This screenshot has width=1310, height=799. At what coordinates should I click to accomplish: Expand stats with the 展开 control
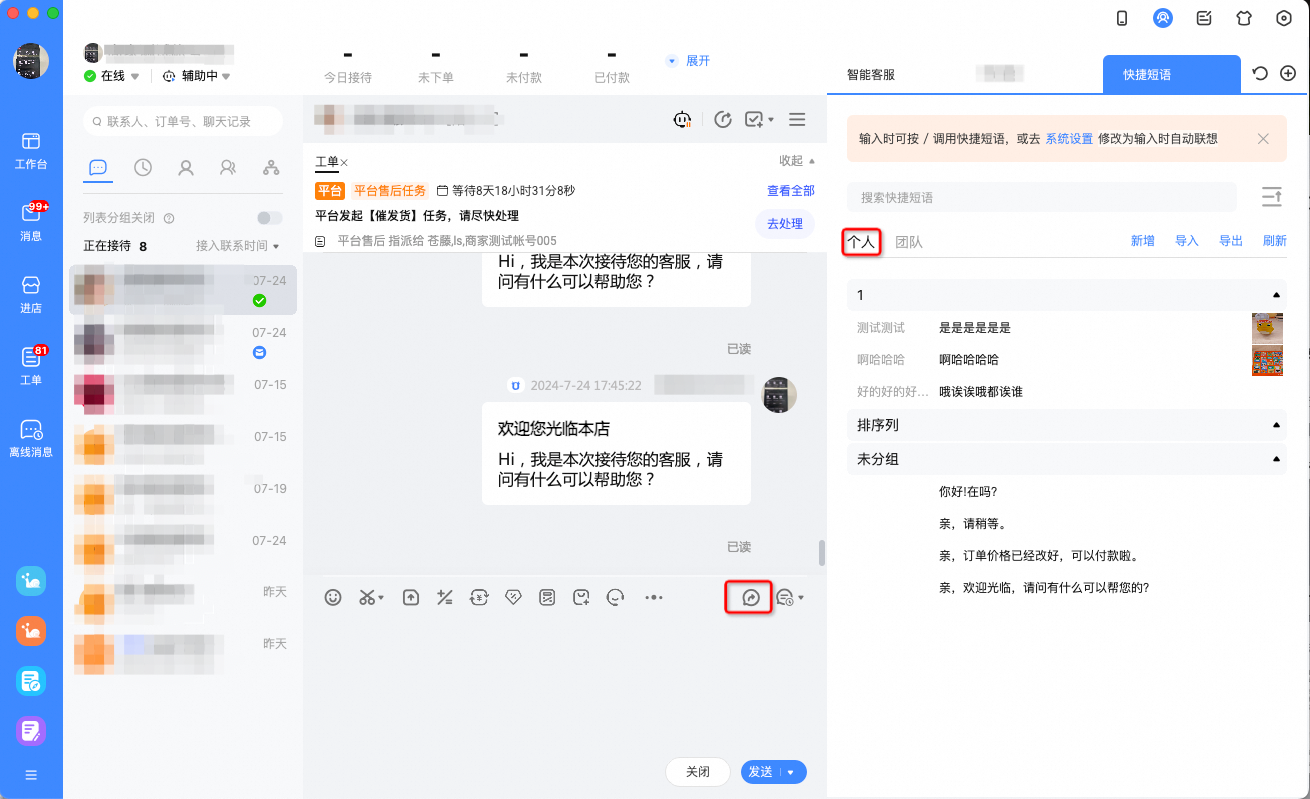click(688, 61)
